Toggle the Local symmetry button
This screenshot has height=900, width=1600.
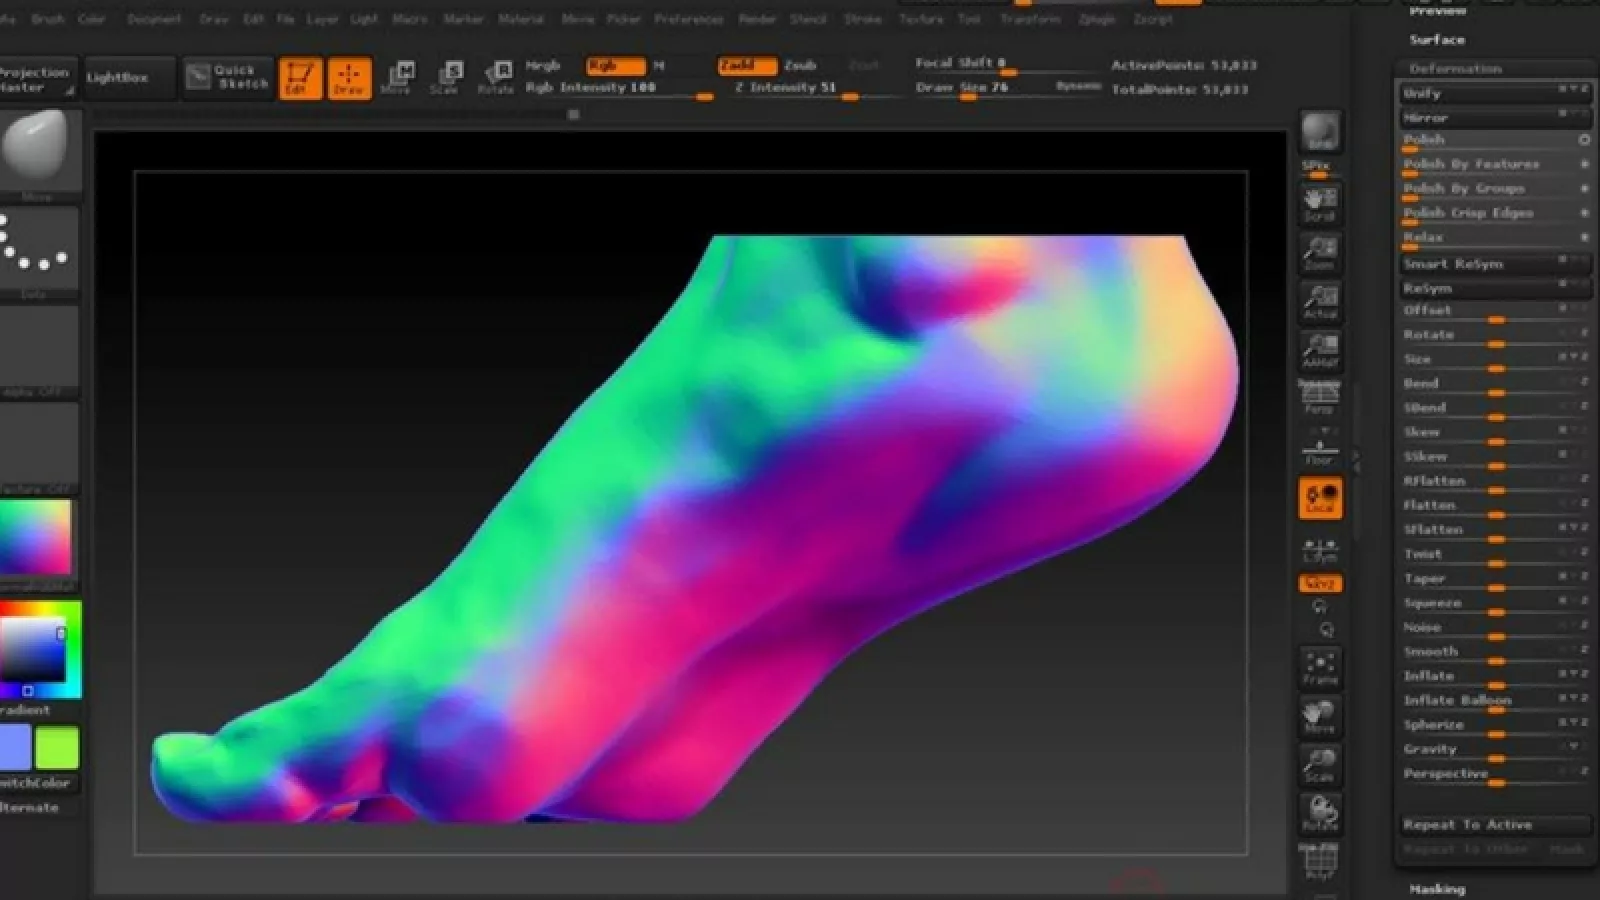[x=1320, y=498]
